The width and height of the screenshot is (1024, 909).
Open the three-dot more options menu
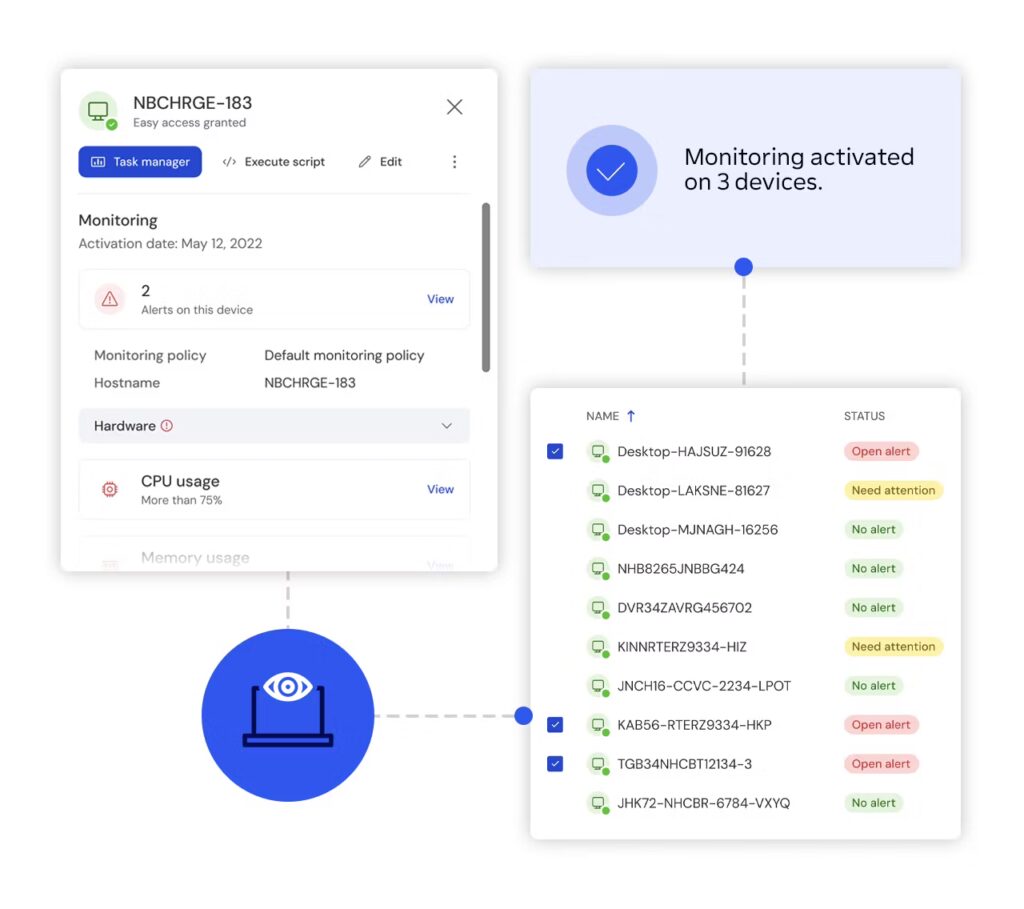[x=455, y=161]
